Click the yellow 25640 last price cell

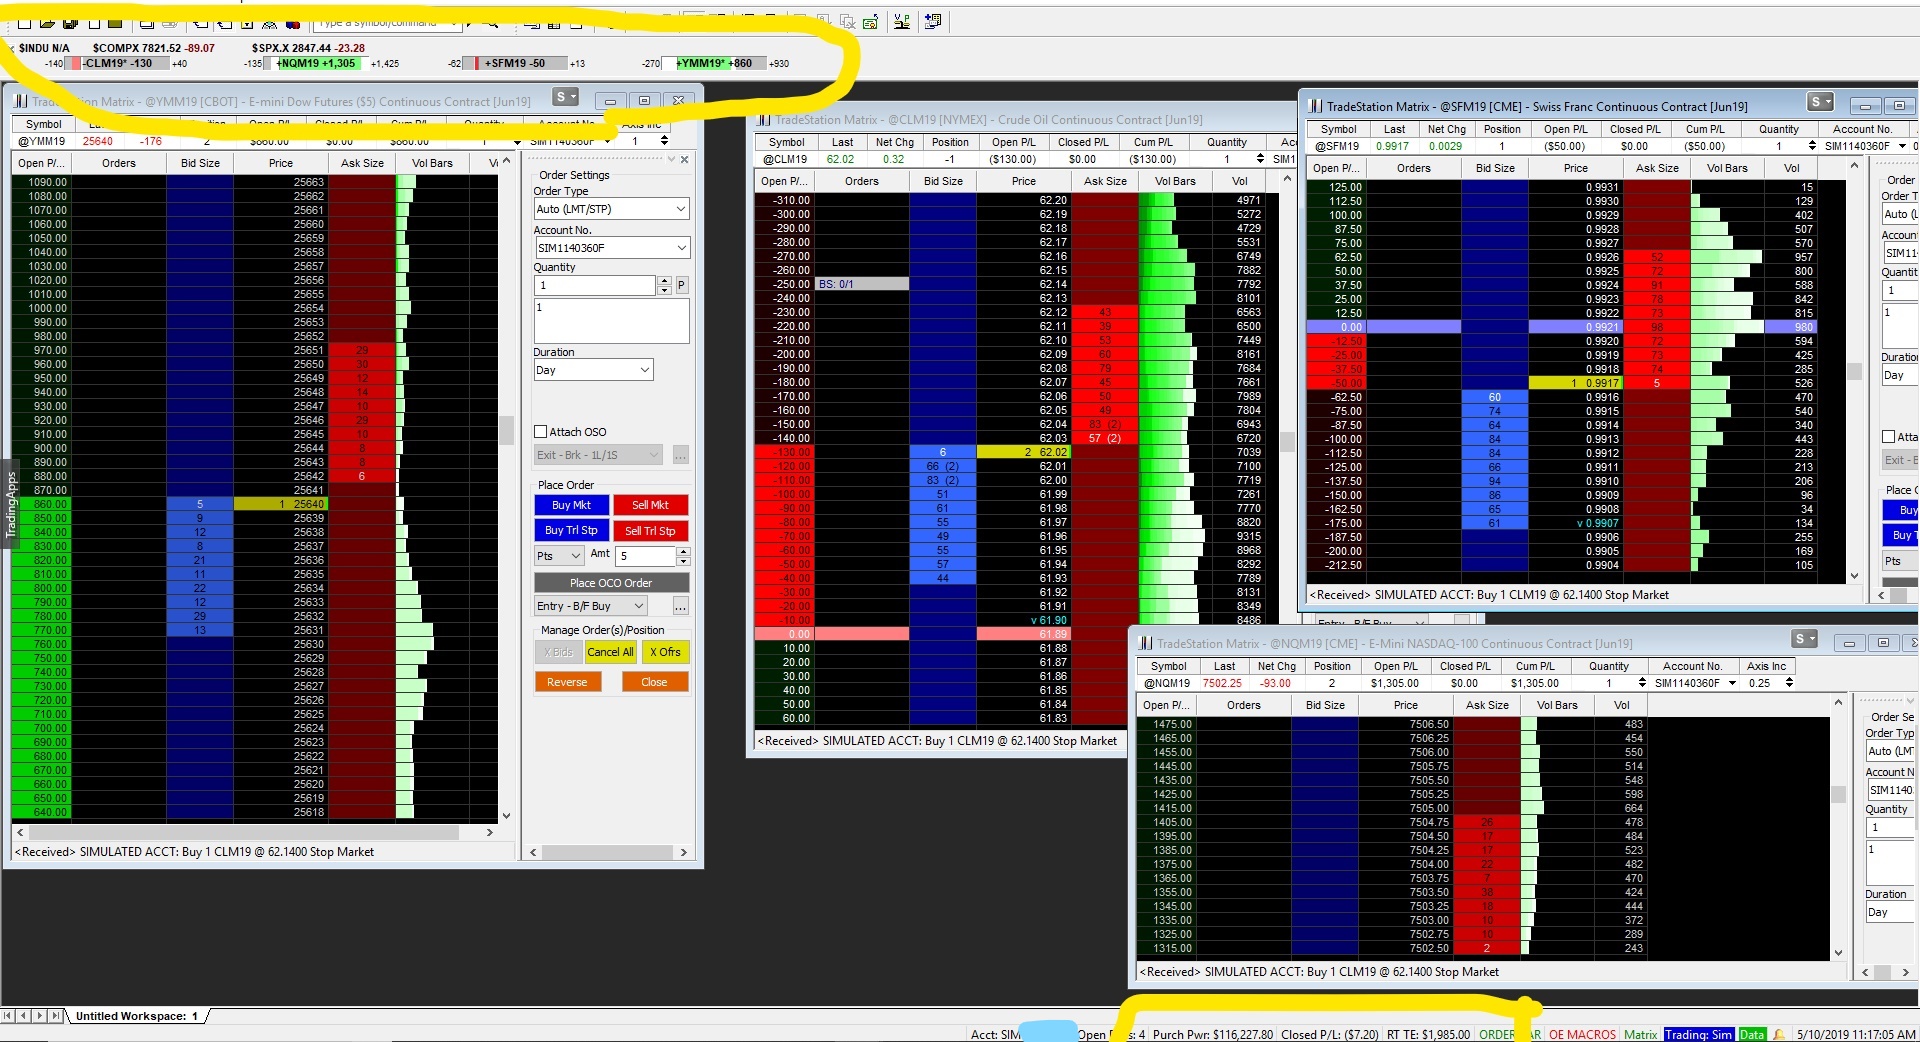click(x=281, y=504)
